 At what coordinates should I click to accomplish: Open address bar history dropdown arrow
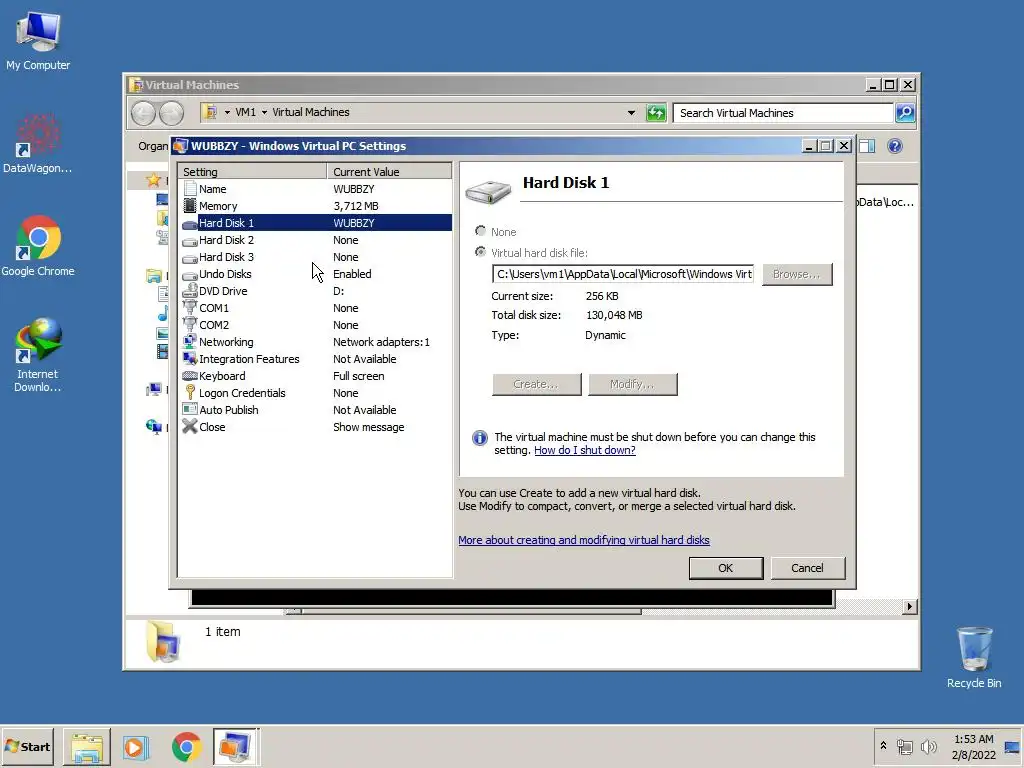click(631, 113)
